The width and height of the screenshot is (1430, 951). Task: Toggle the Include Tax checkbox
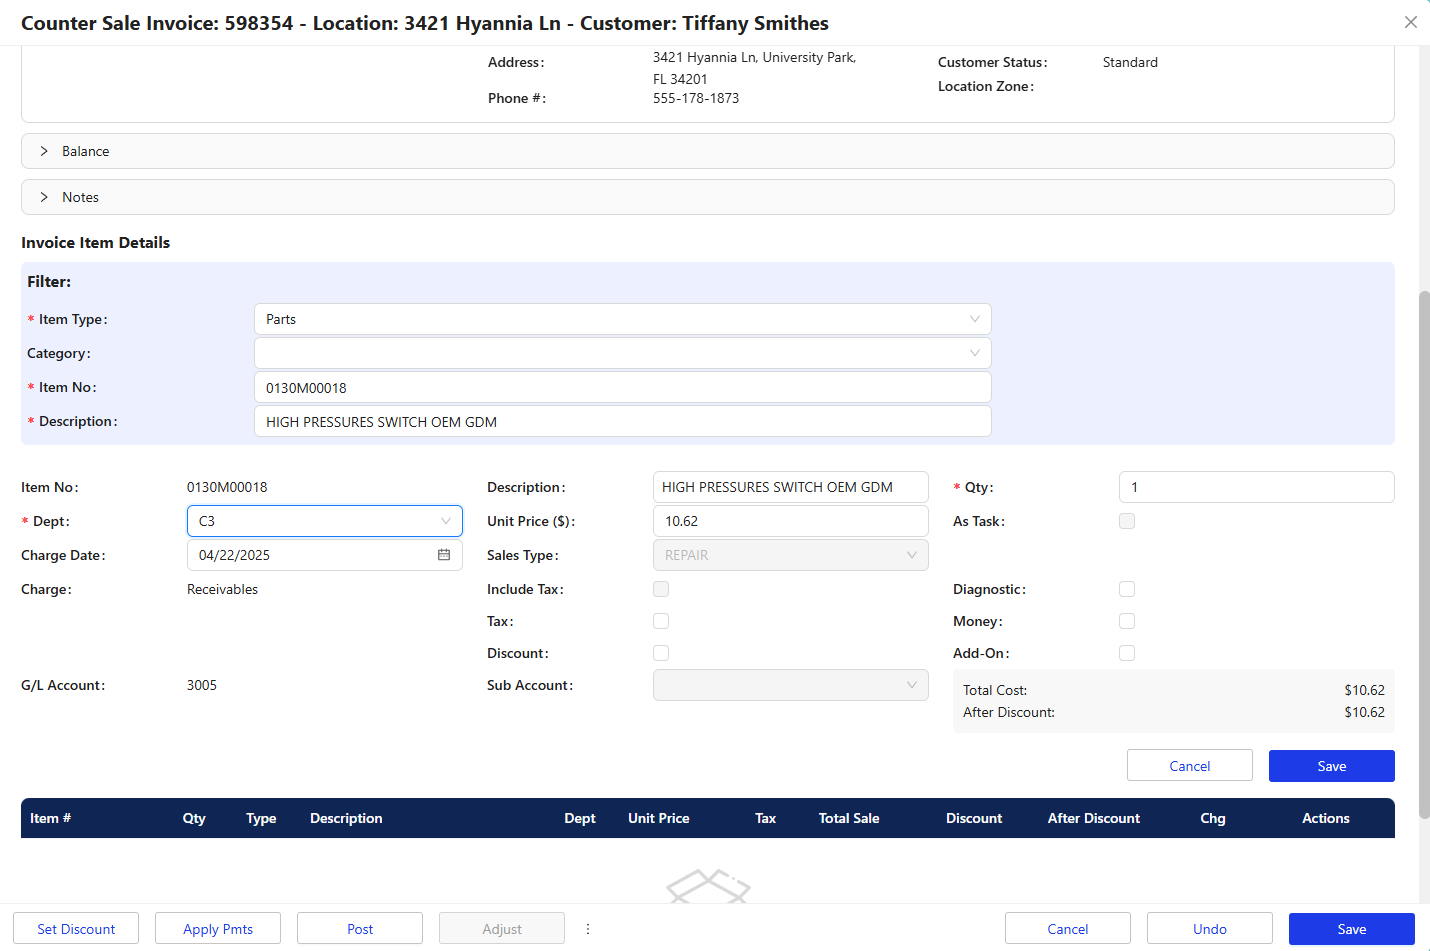(x=661, y=589)
